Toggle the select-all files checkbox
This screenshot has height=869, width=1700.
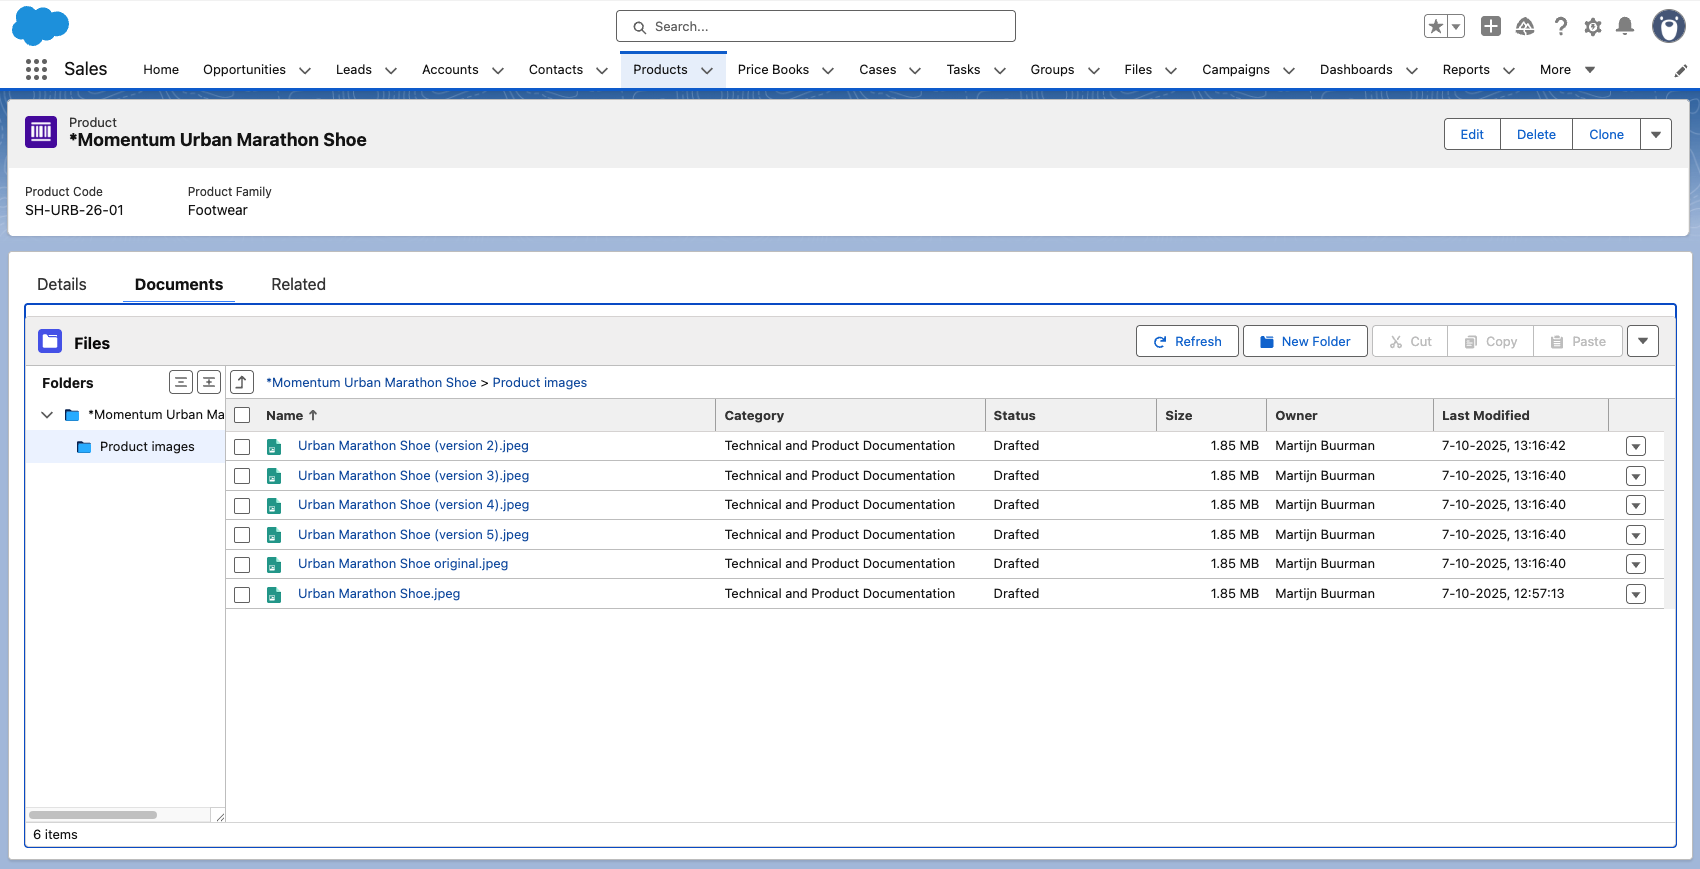click(242, 415)
